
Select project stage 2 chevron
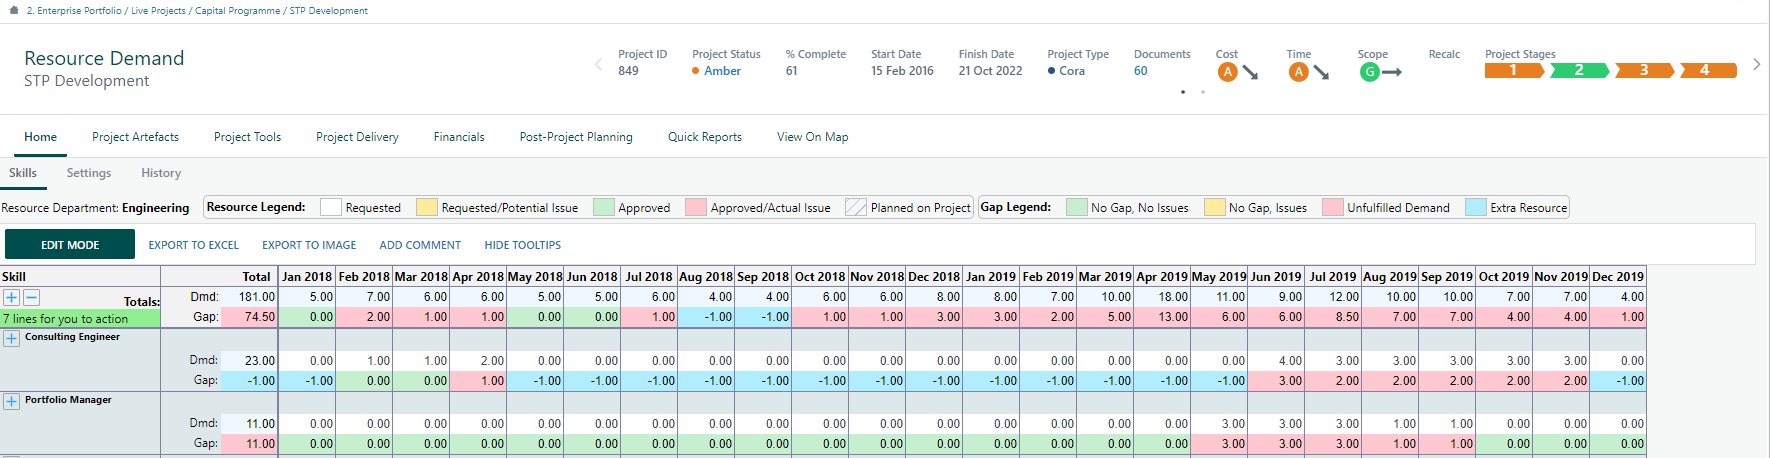tap(1579, 70)
